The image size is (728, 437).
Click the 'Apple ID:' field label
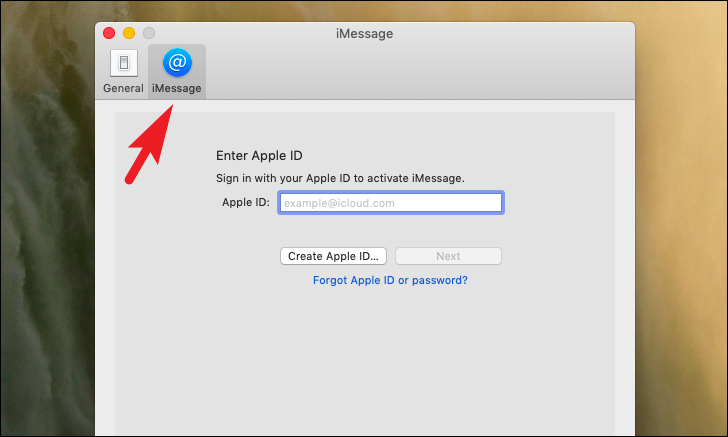click(246, 202)
